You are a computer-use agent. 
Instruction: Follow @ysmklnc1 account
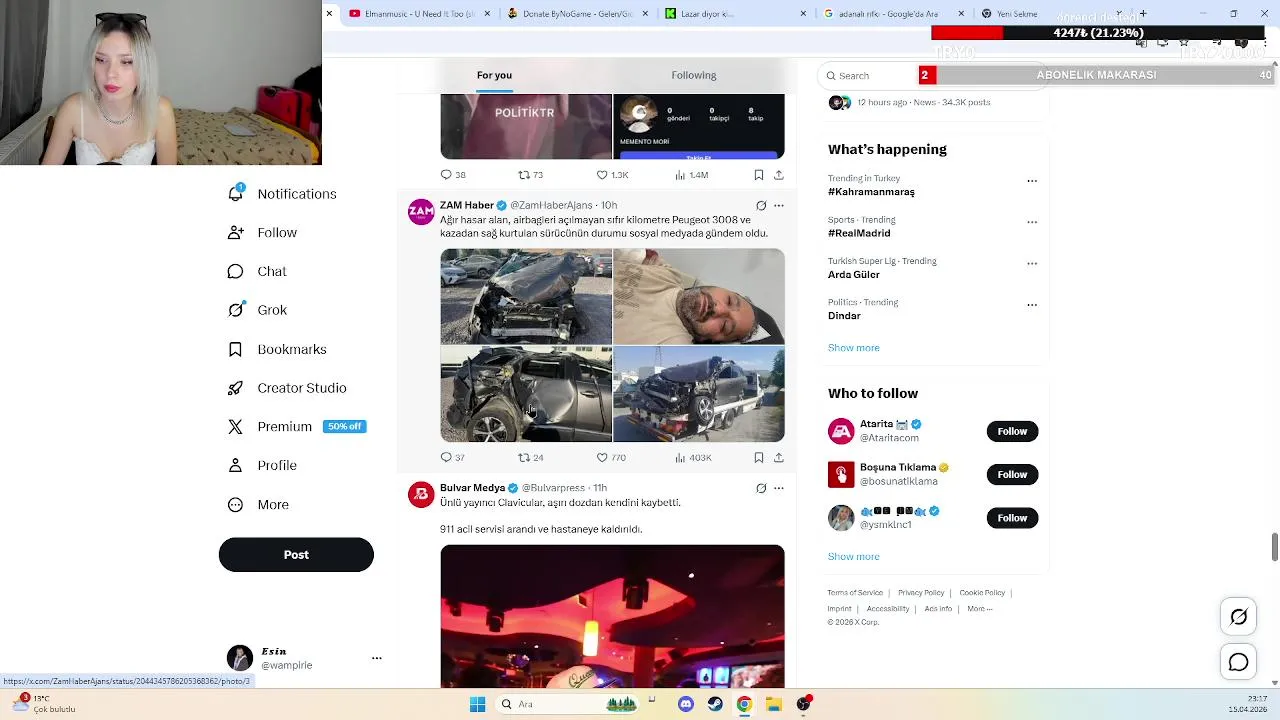[x=1012, y=518]
